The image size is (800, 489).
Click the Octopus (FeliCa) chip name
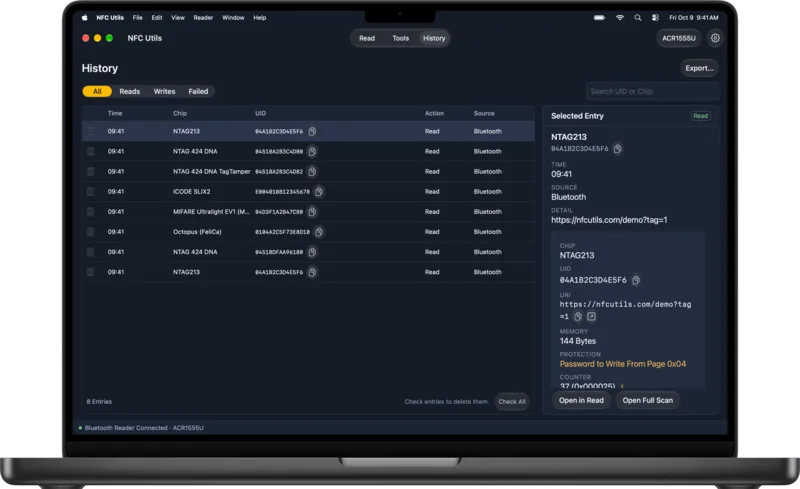[x=197, y=232]
